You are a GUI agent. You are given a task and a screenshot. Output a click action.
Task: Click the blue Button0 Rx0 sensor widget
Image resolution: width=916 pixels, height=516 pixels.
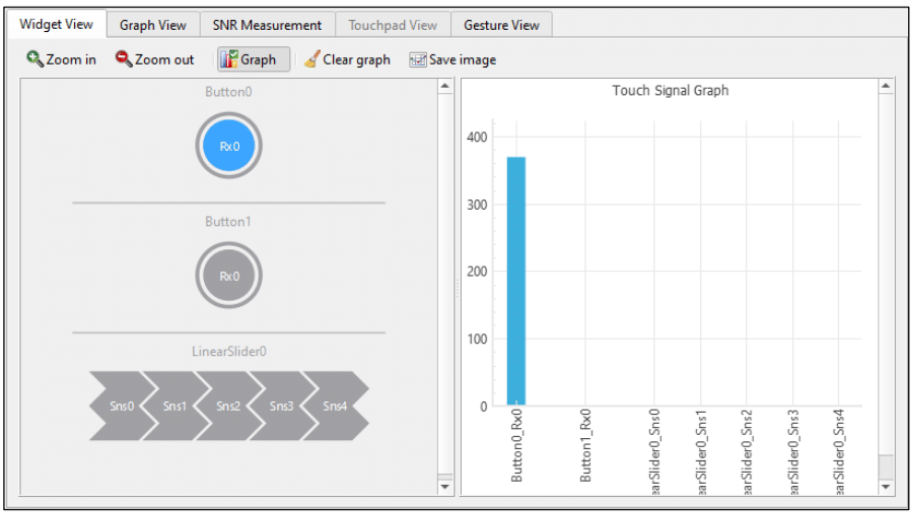click(x=229, y=146)
